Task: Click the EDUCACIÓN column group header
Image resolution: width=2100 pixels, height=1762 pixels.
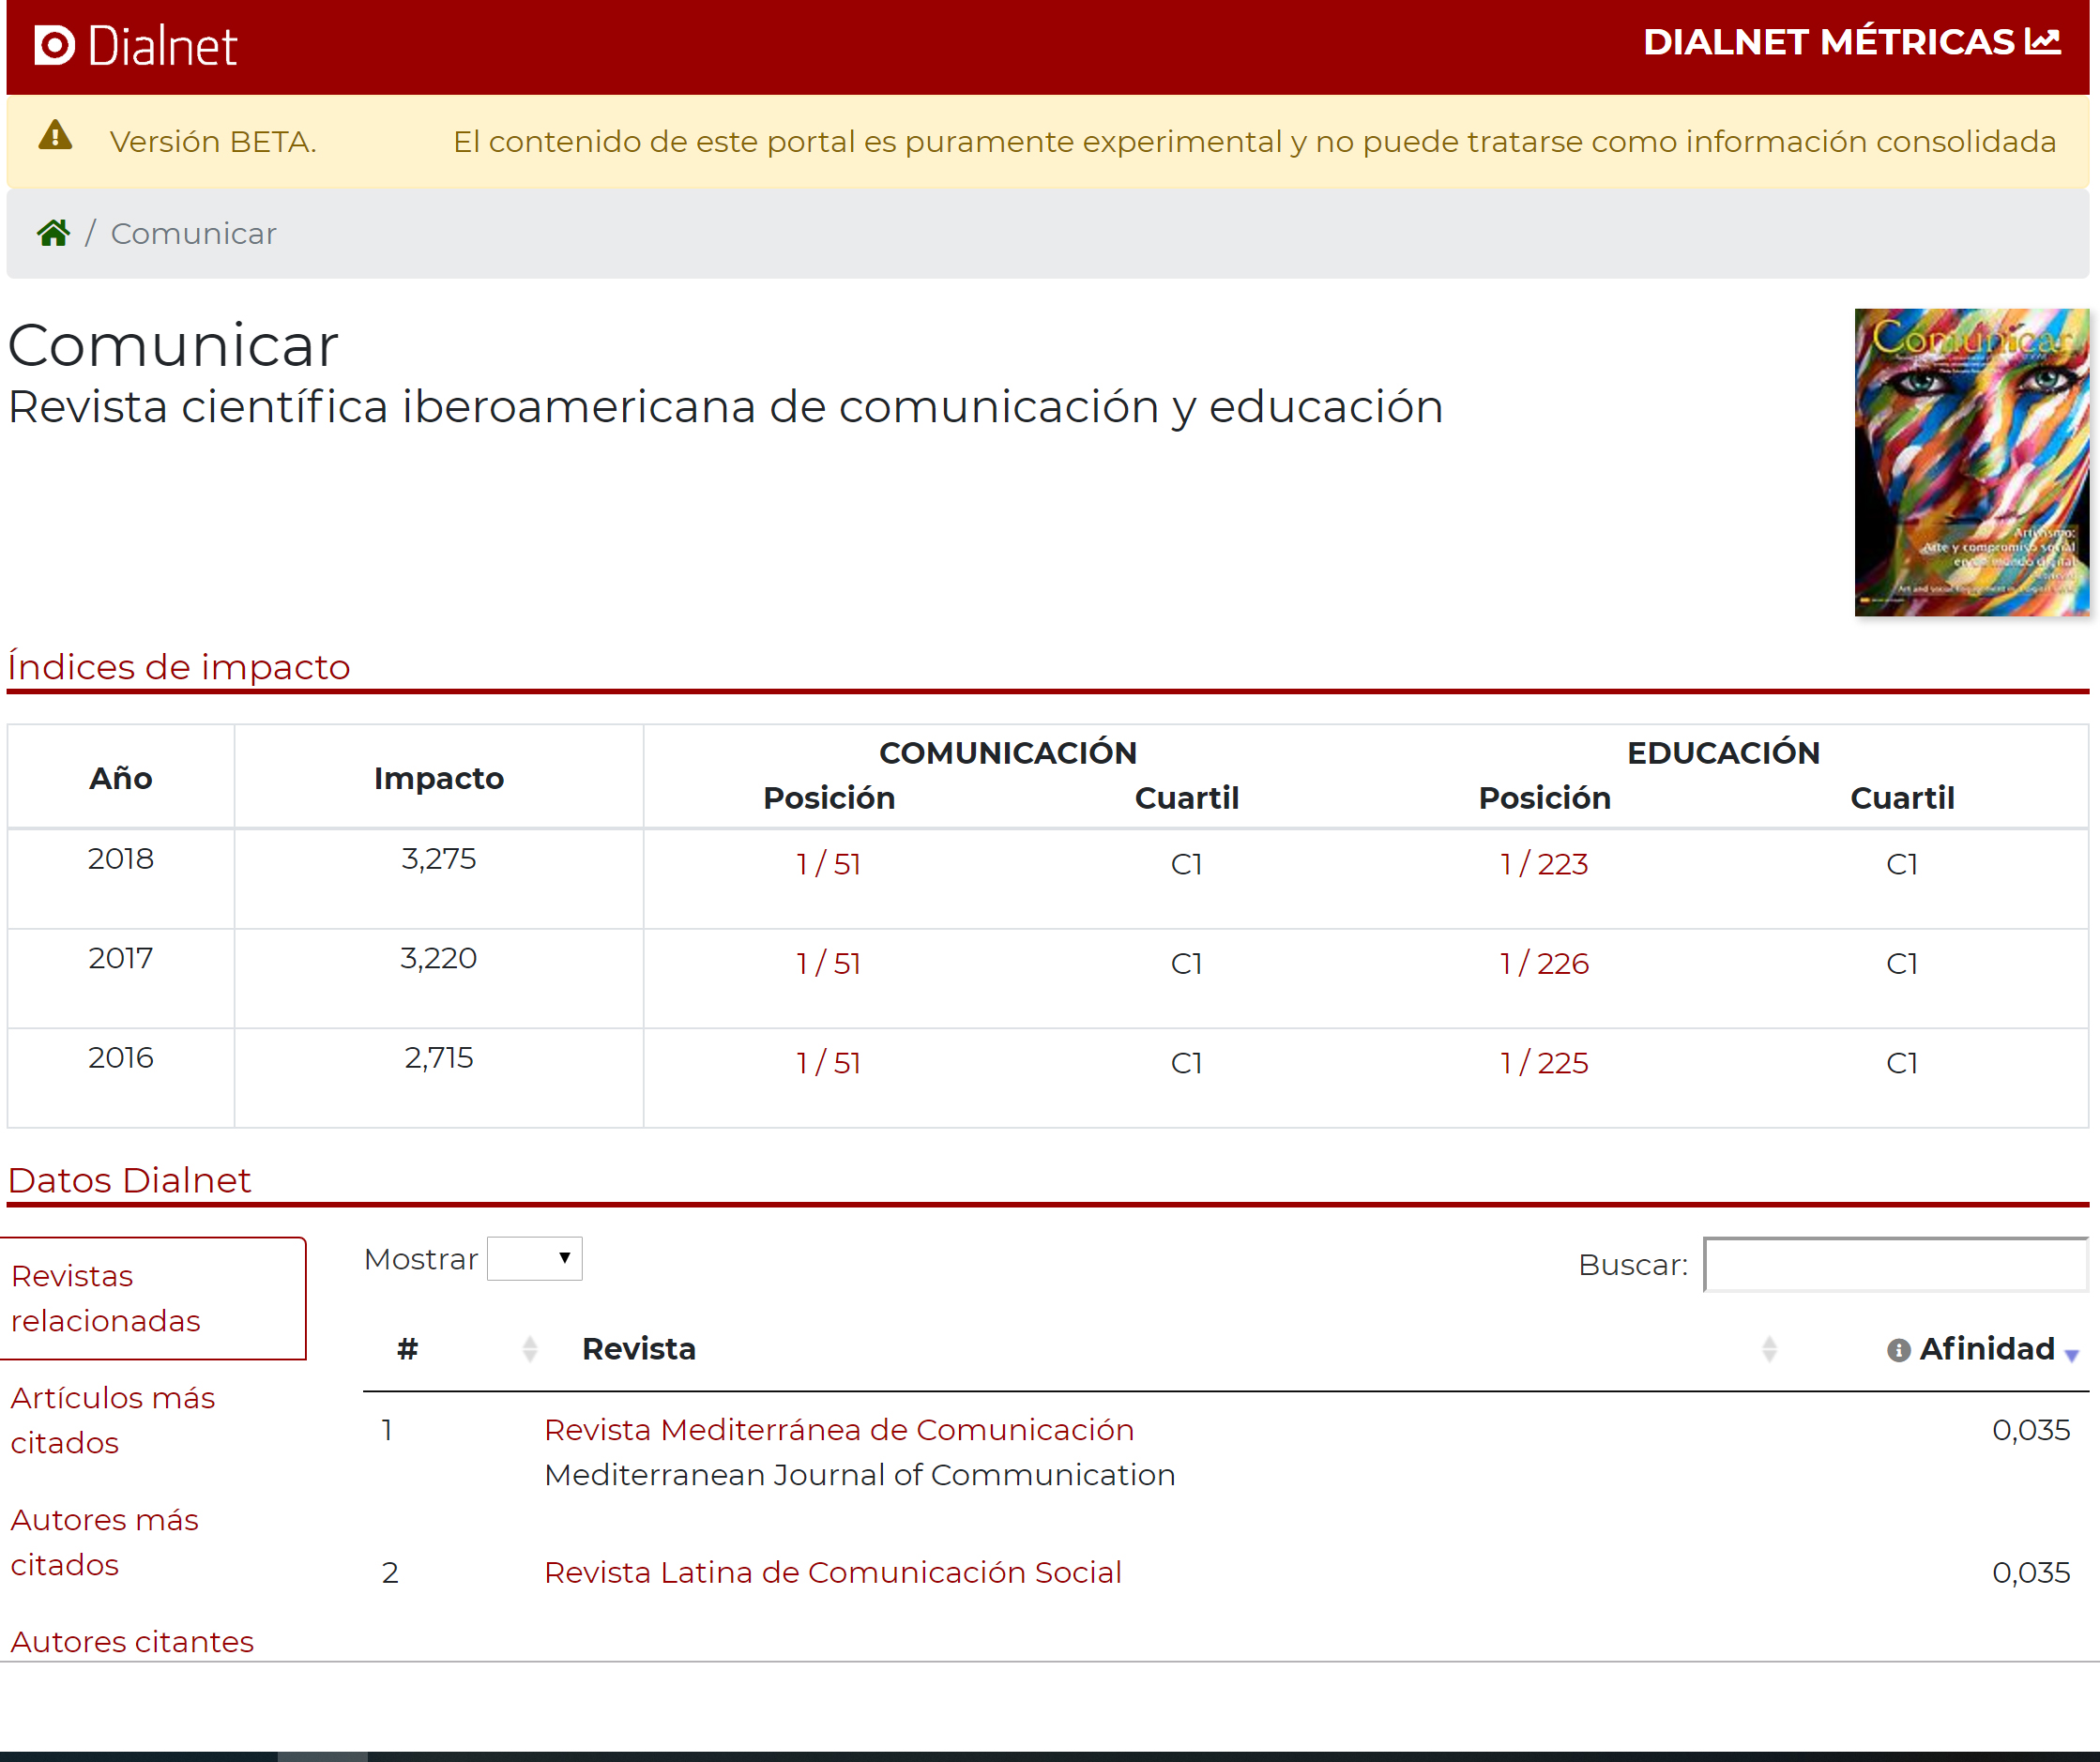Action: [1723, 752]
